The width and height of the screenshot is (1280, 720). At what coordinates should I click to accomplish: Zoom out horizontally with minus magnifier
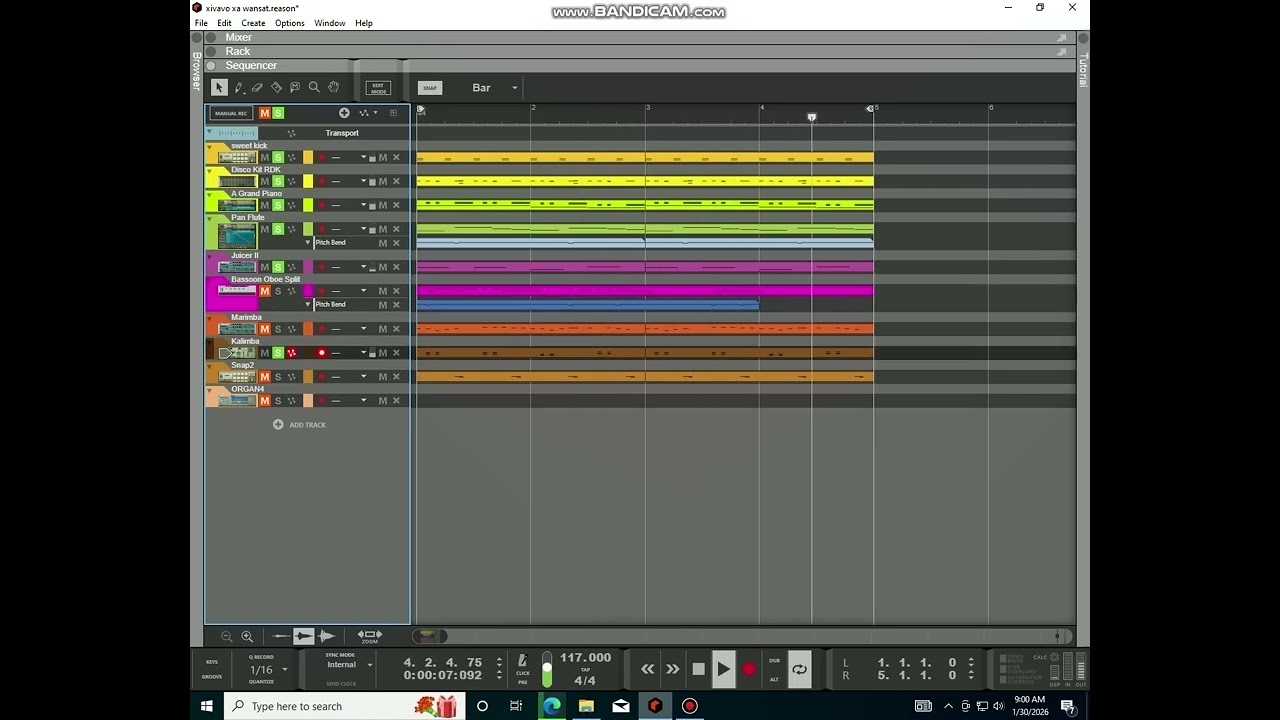pos(227,636)
